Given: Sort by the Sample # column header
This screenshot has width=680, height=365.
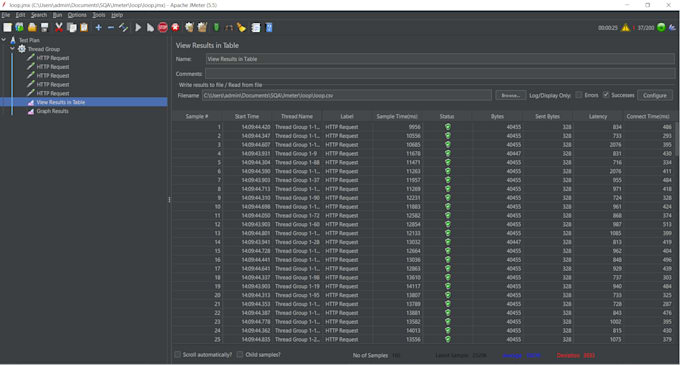Looking at the screenshot, I should click(197, 116).
